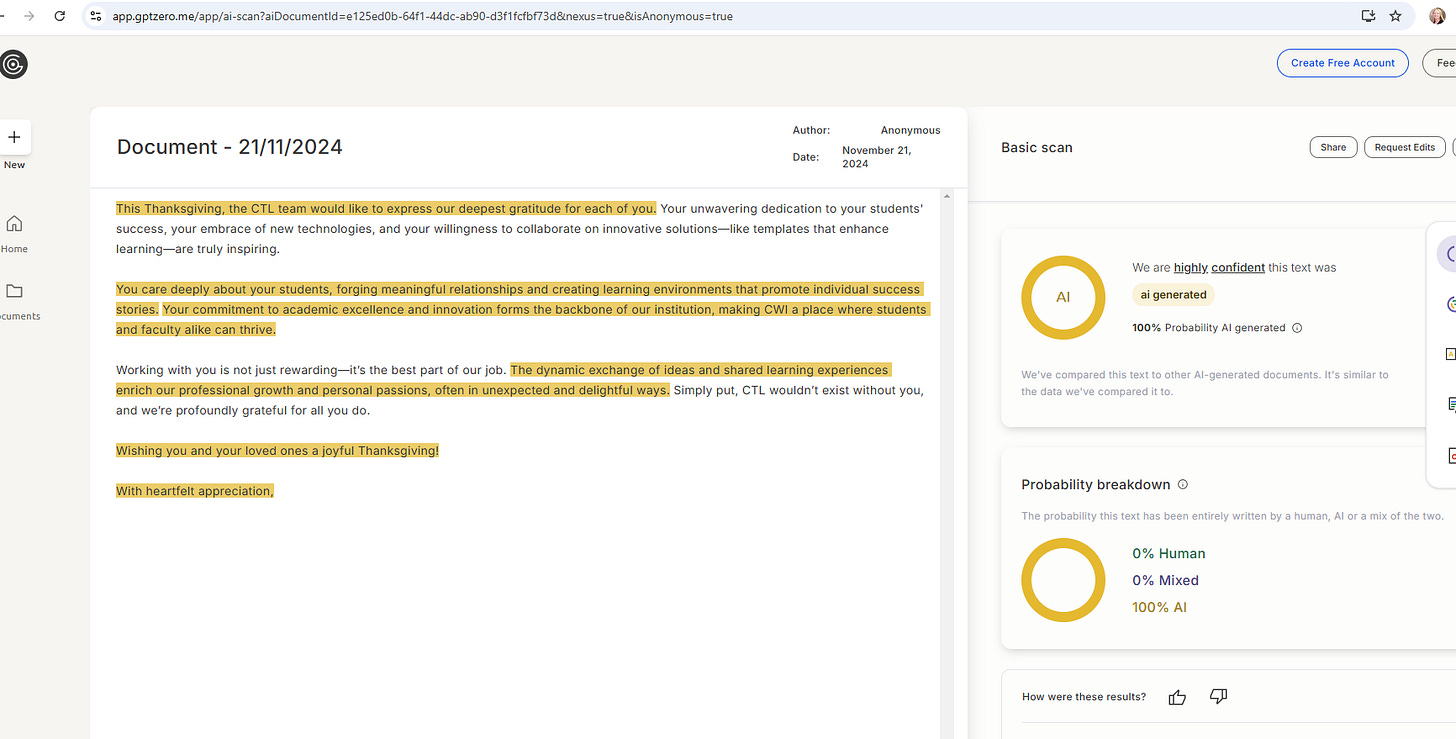Go forward using the browser forward arrow
Viewport: 1456px width, 739px height.
pyautogui.click(x=28, y=16)
